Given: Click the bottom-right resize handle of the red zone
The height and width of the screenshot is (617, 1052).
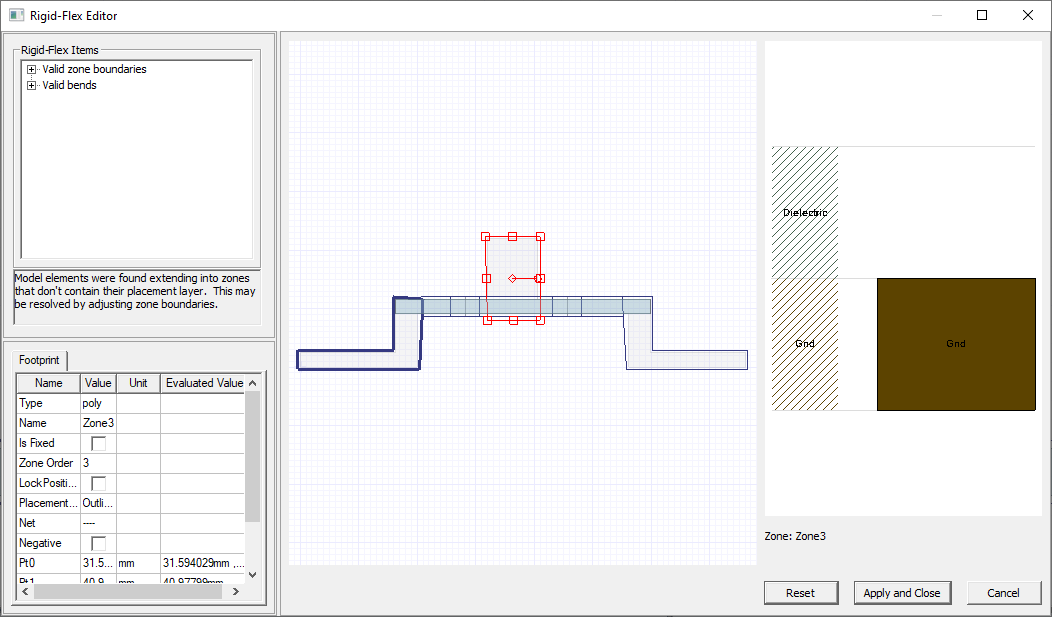Looking at the screenshot, I should point(541,320).
